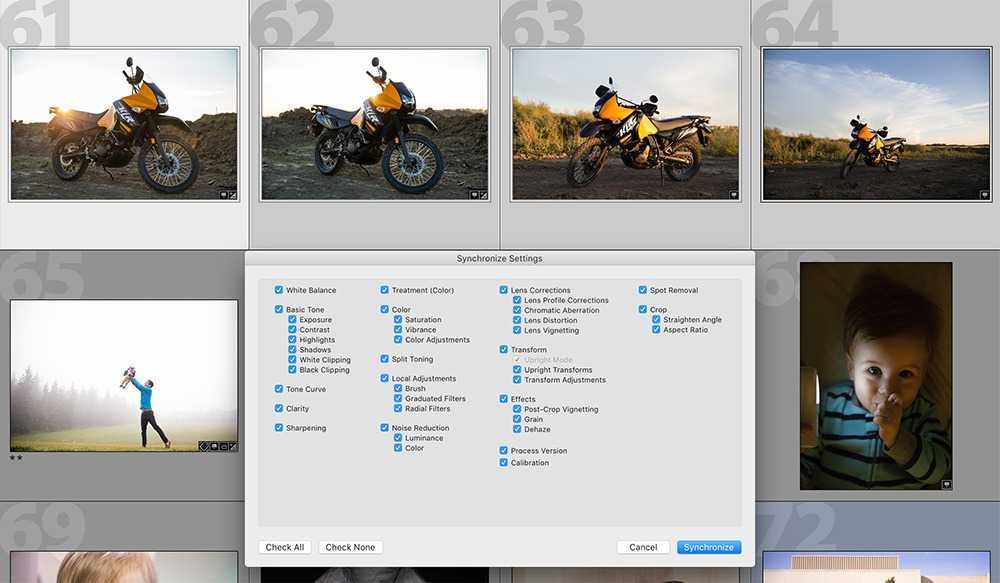Select the sky motorcycle thumbnail 64
The height and width of the screenshot is (583, 1000).
[875, 123]
